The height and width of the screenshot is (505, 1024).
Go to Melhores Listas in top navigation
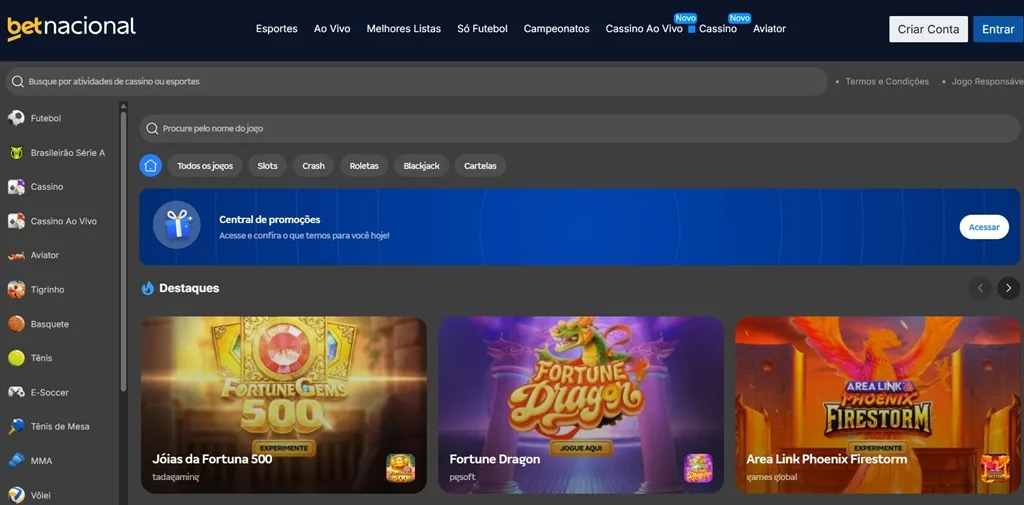pos(403,29)
